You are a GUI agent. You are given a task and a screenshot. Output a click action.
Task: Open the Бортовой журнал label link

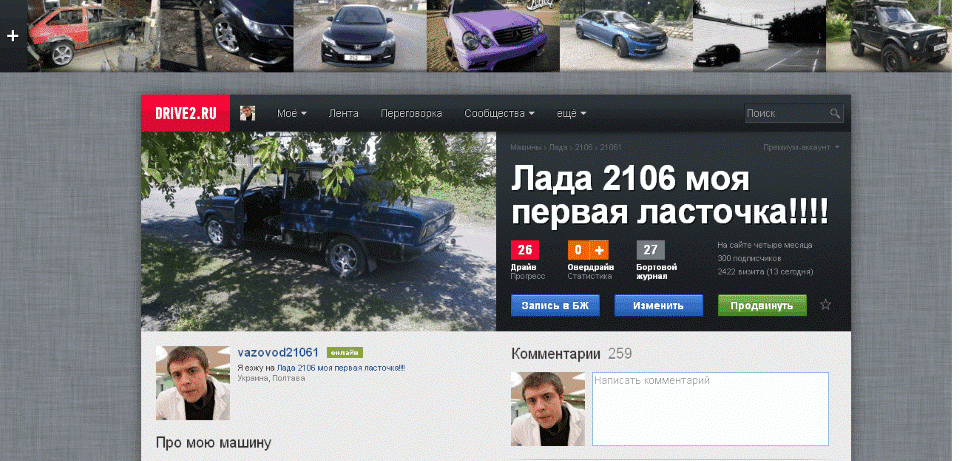click(656, 272)
